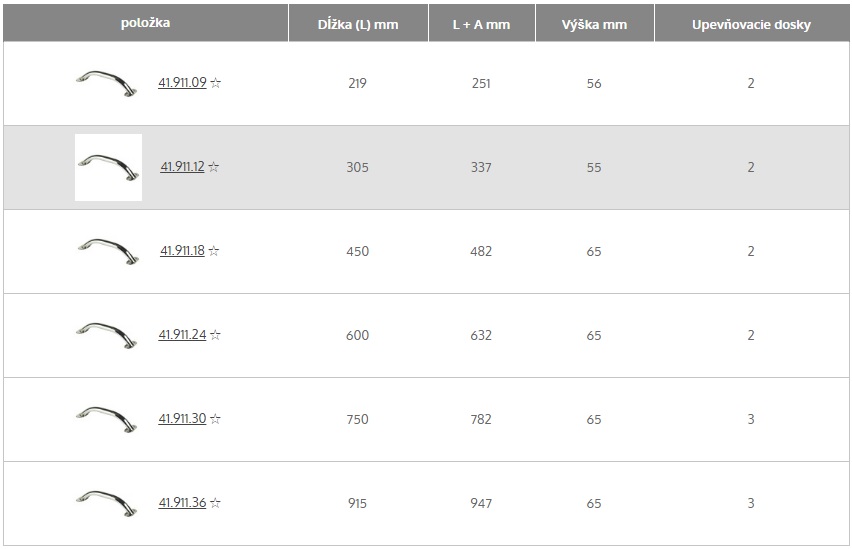
Task: Click the handrail thumbnail for 41.911.36
Action: coord(106,503)
